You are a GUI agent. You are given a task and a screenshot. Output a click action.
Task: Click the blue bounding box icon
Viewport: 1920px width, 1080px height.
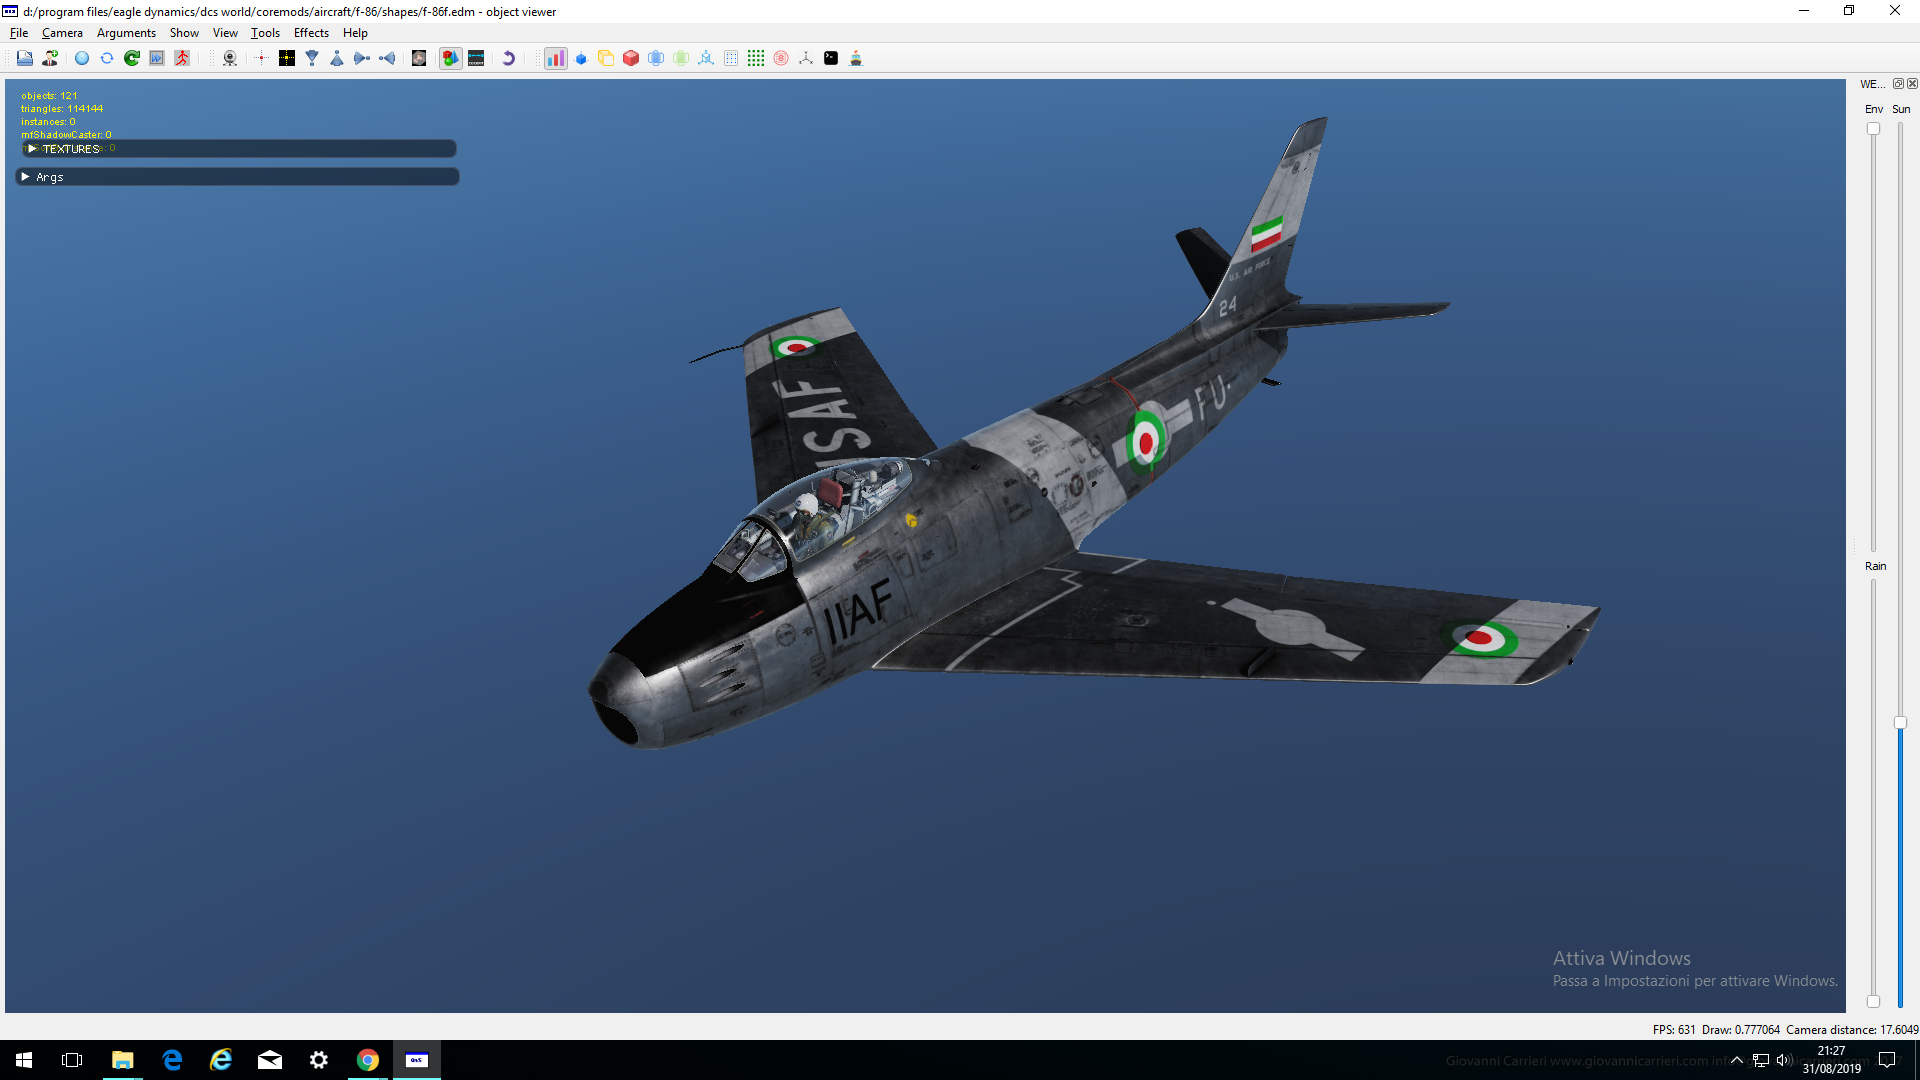click(x=656, y=58)
